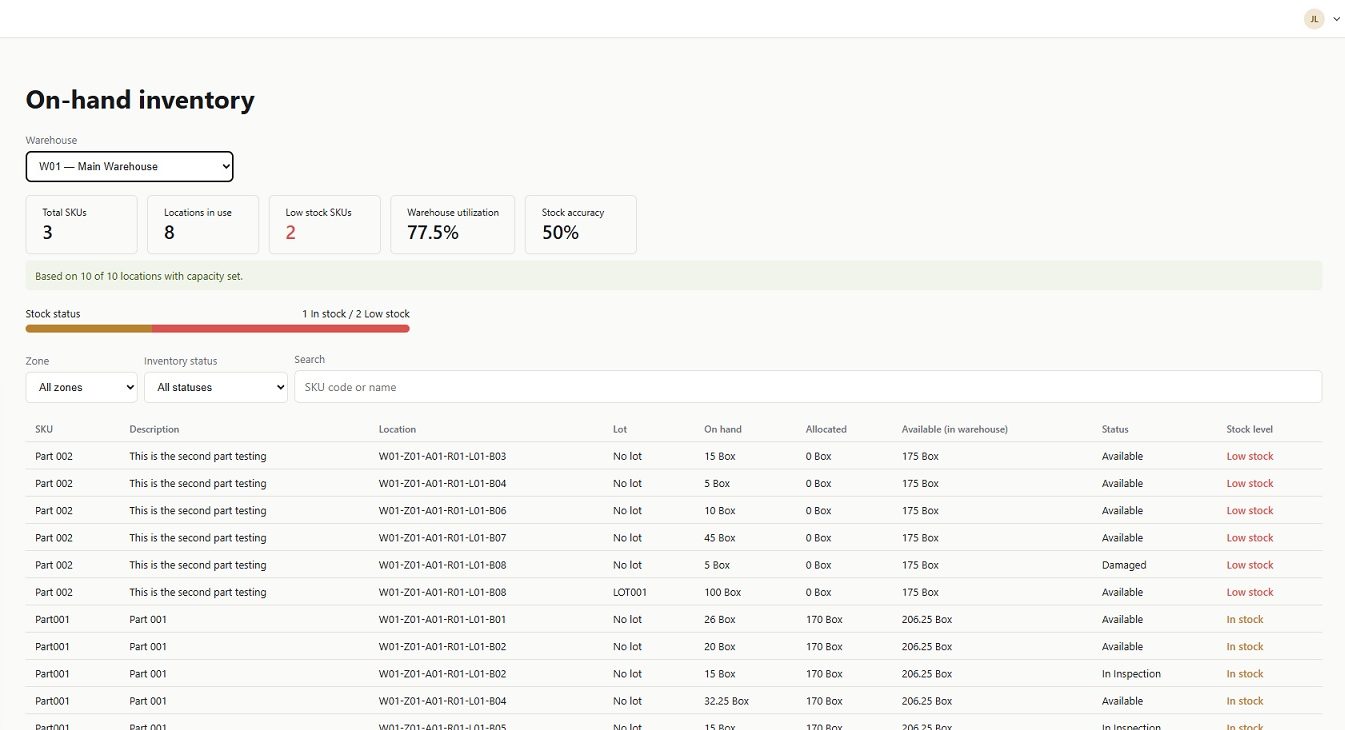Image resolution: width=1345 pixels, height=730 pixels.
Task: Open the Warehouse dropdown showing W01 — Main Warehouse
Action: point(129,167)
